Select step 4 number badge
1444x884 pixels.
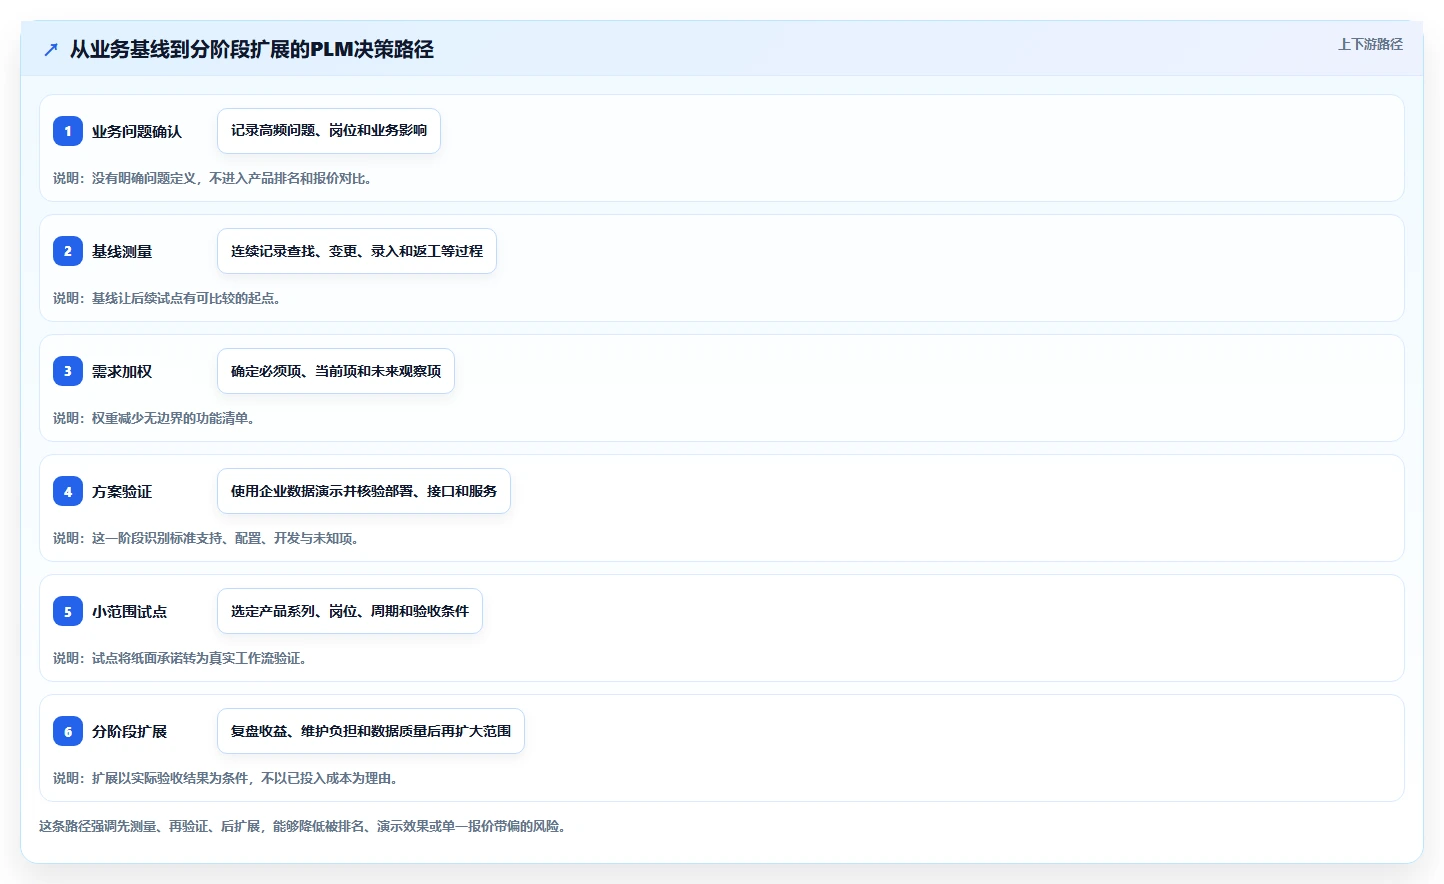(x=68, y=491)
